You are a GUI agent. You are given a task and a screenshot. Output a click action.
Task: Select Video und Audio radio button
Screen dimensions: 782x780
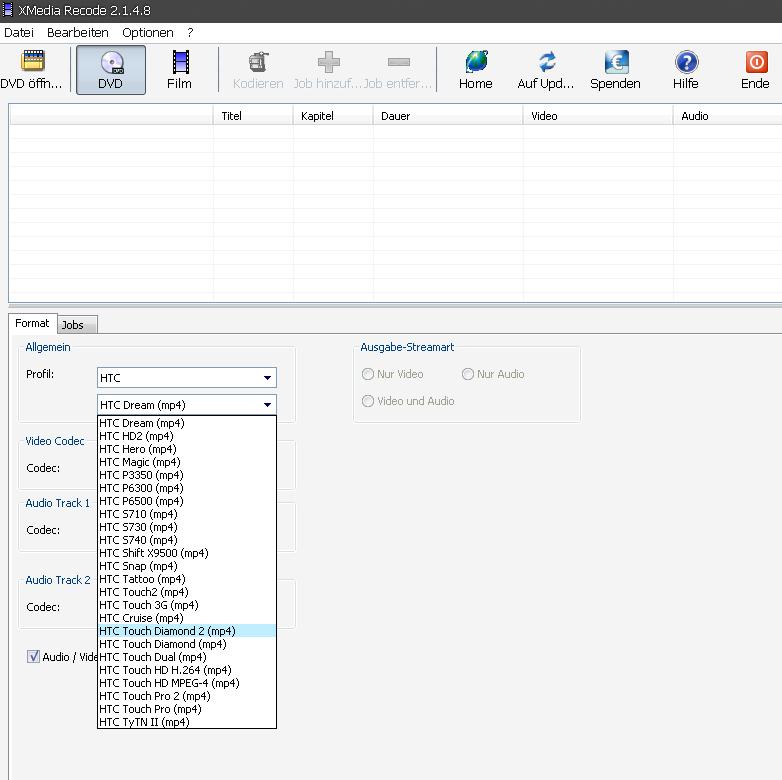(368, 401)
